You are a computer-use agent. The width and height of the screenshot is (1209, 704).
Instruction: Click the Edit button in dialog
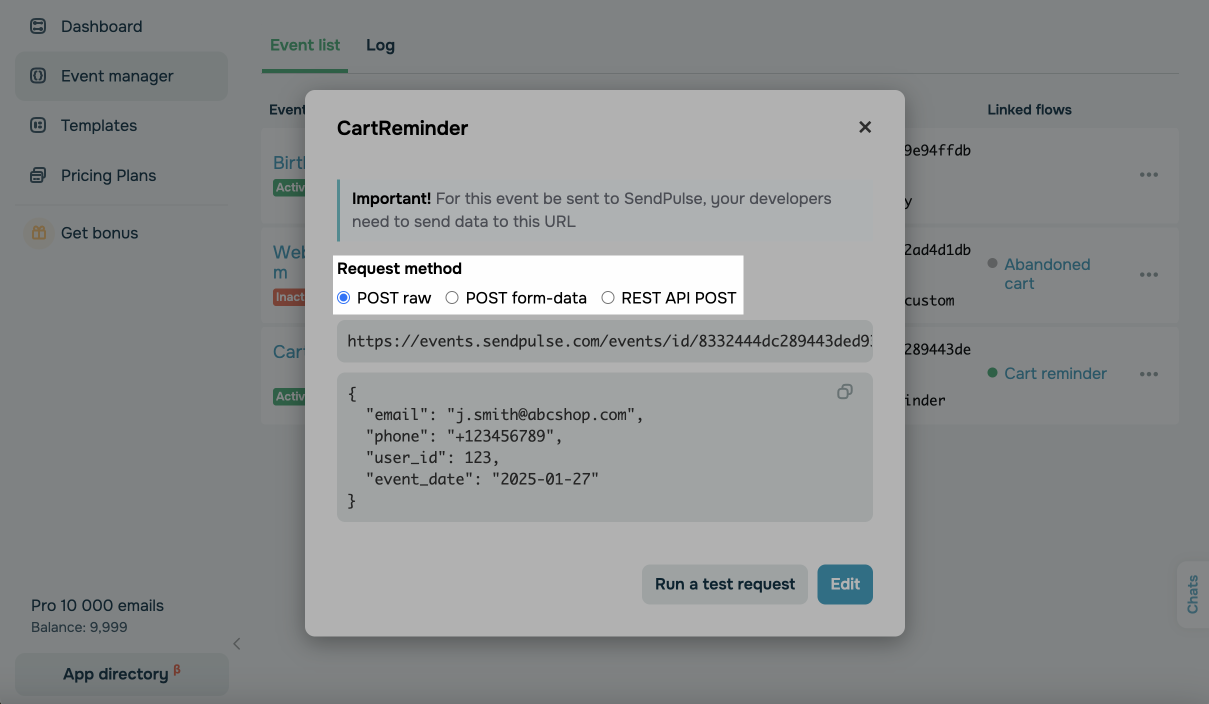click(845, 585)
